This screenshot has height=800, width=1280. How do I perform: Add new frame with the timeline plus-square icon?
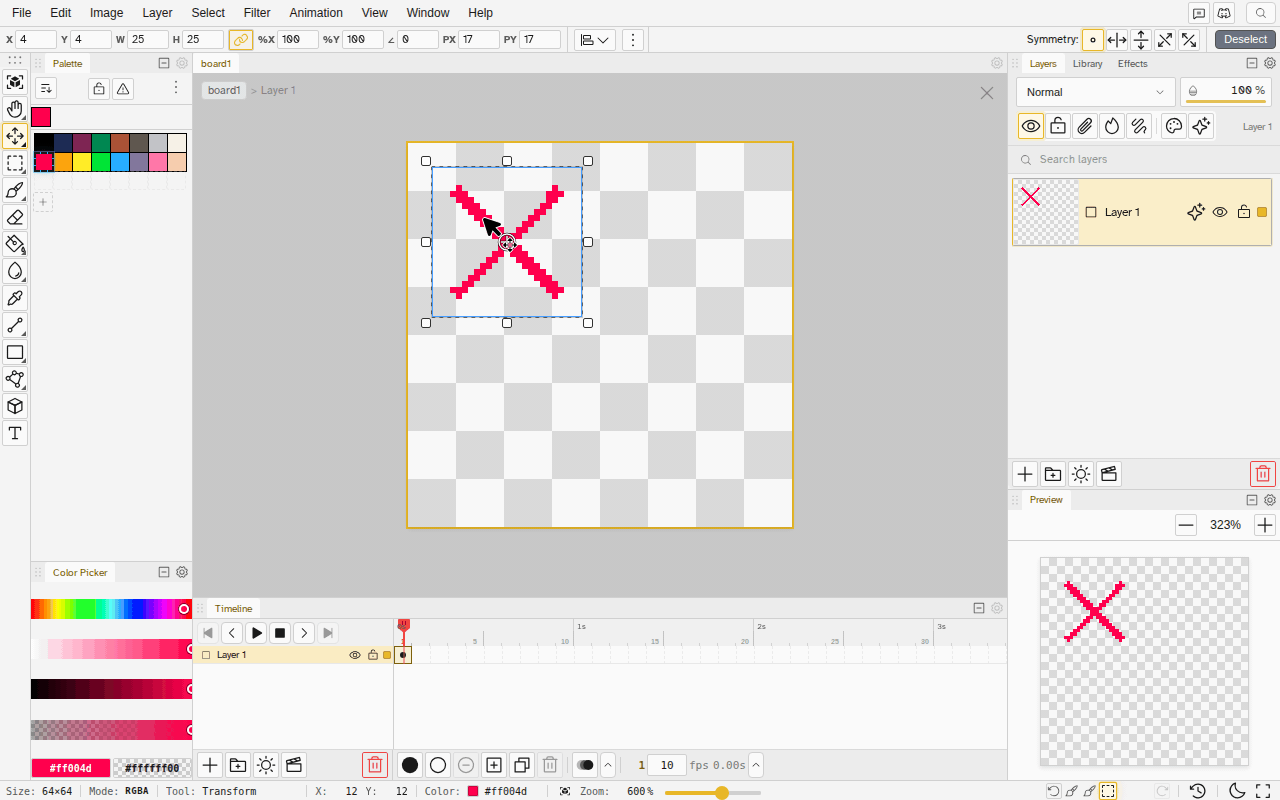(494, 765)
